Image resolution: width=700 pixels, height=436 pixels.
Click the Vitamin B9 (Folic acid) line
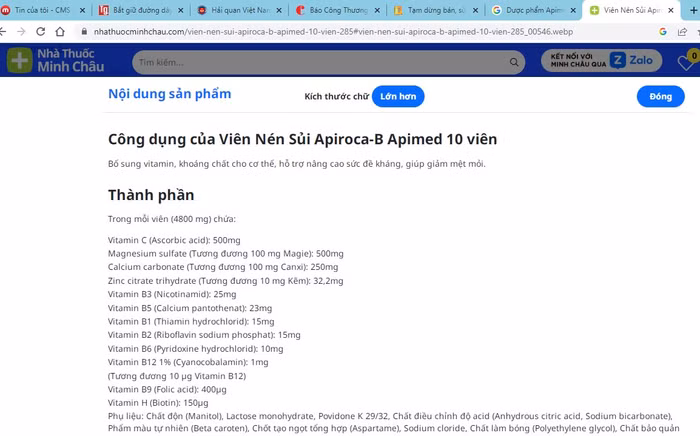tap(167, 389)
